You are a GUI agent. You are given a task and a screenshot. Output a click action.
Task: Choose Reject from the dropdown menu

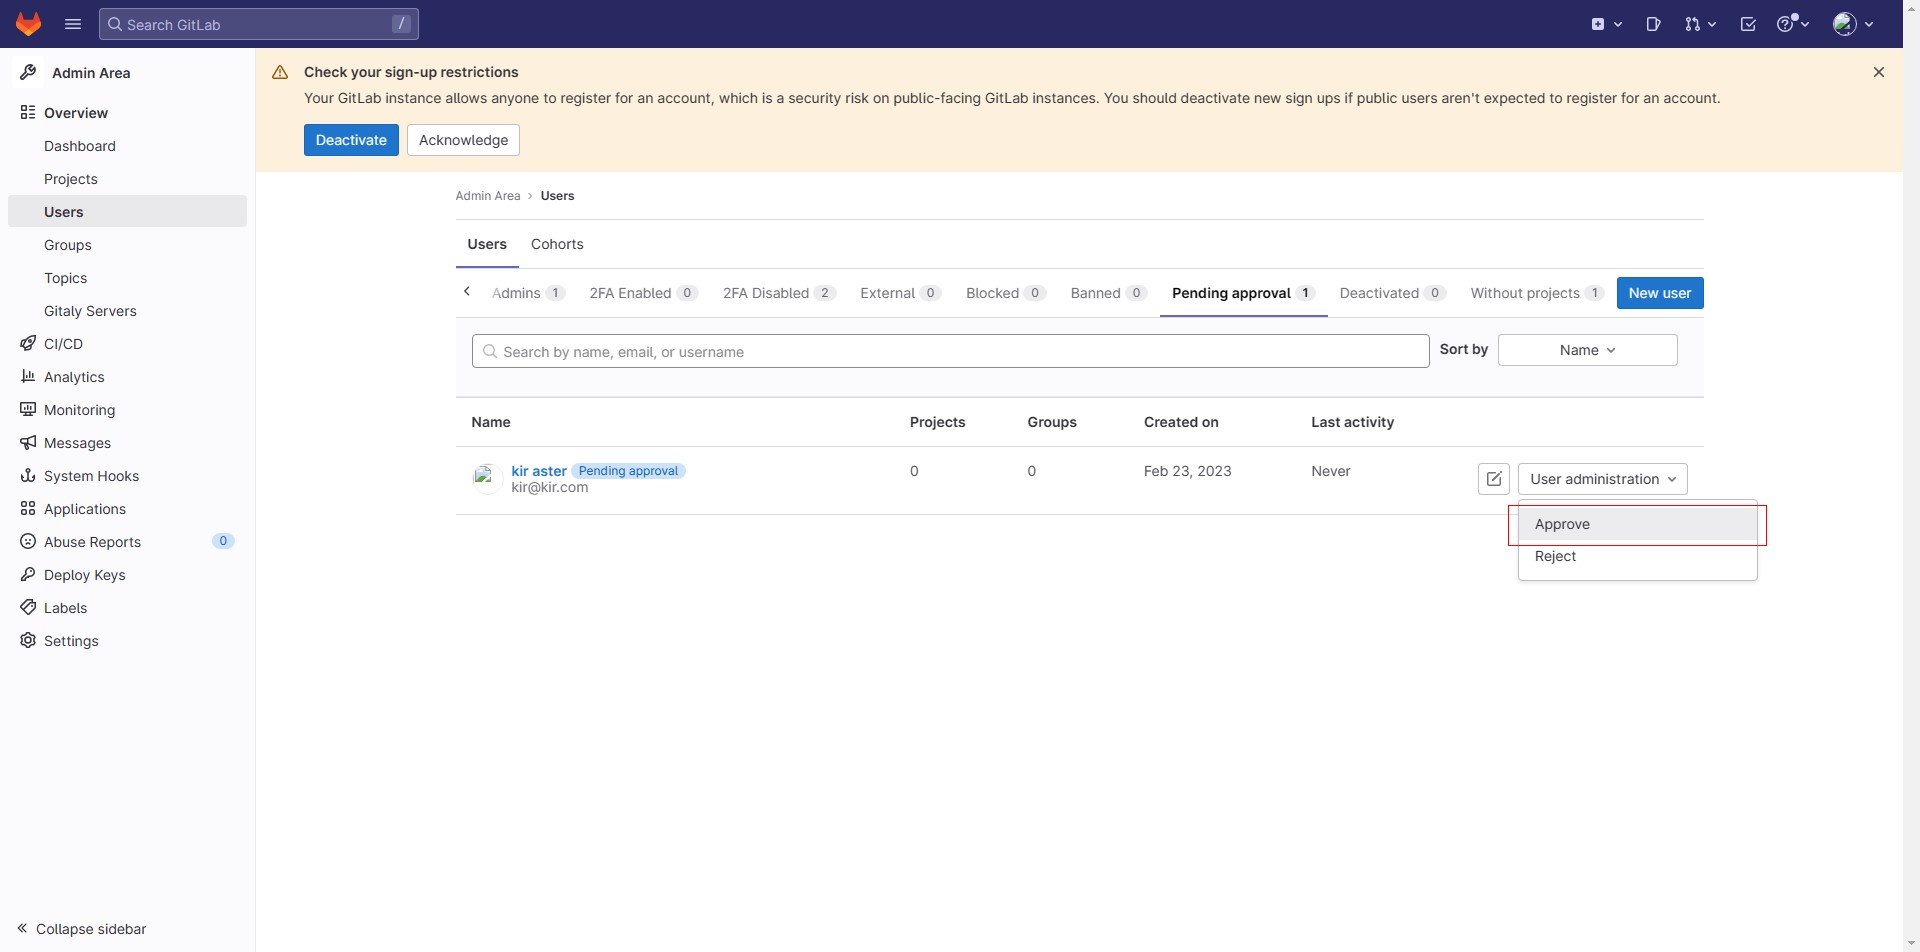point(1638,556)
